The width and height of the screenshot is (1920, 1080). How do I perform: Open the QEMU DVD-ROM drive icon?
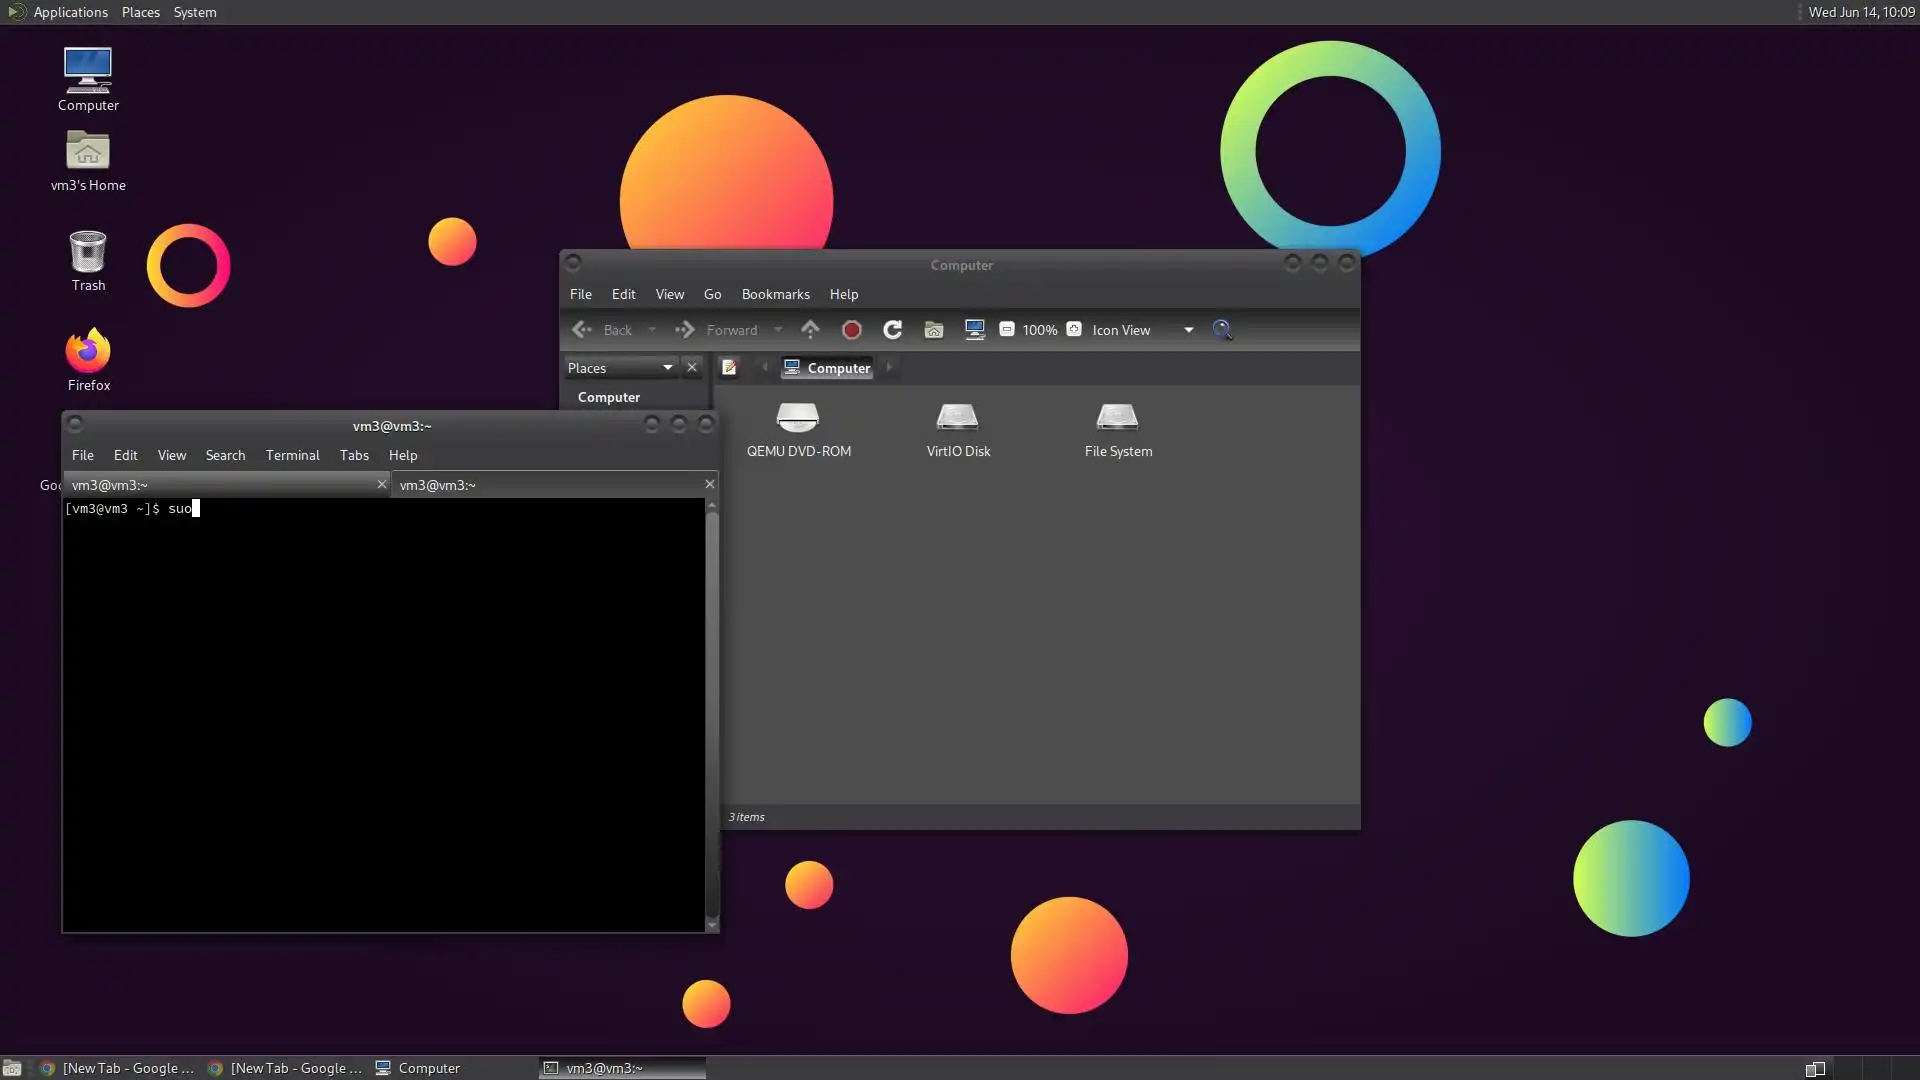click(x=798, y=418)
